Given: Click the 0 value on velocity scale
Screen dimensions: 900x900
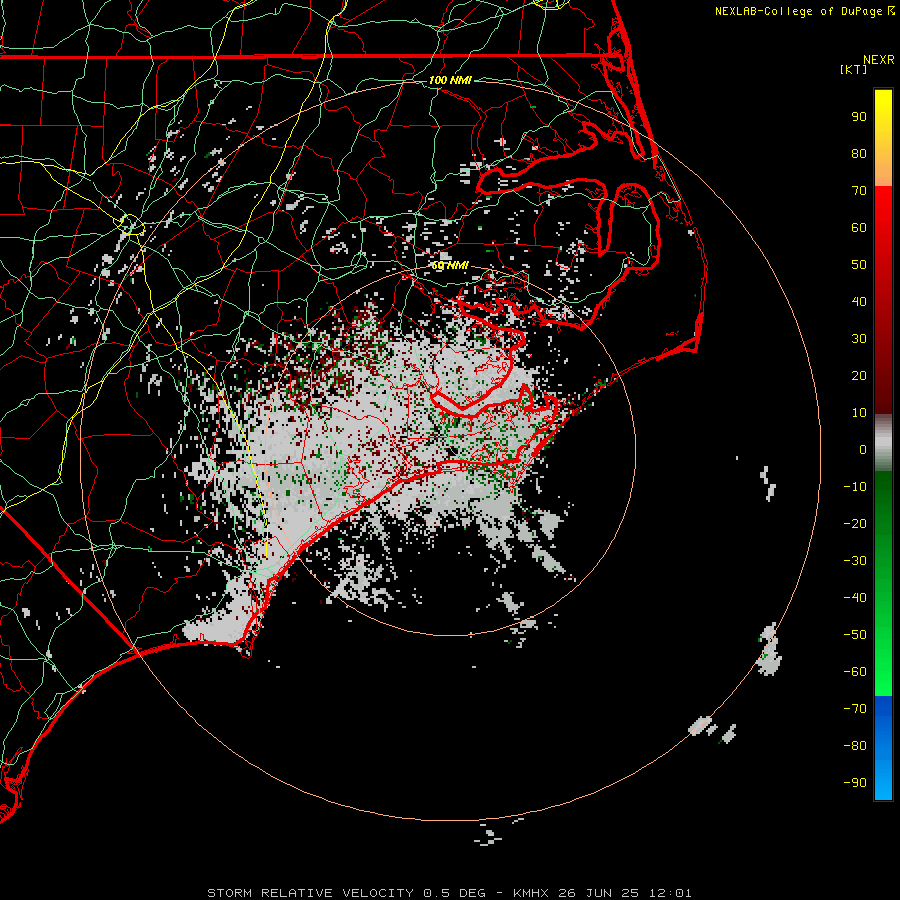Looking at the screenshot, I should point(863,449).
